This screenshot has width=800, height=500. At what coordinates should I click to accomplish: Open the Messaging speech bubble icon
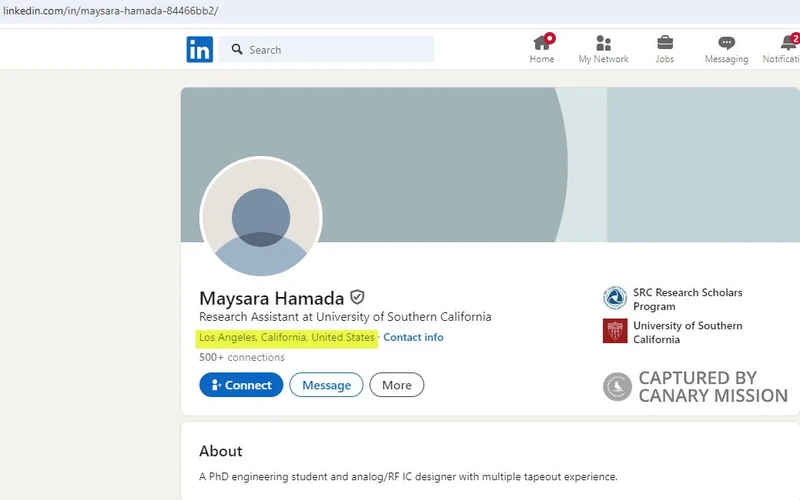coord(727,43)
